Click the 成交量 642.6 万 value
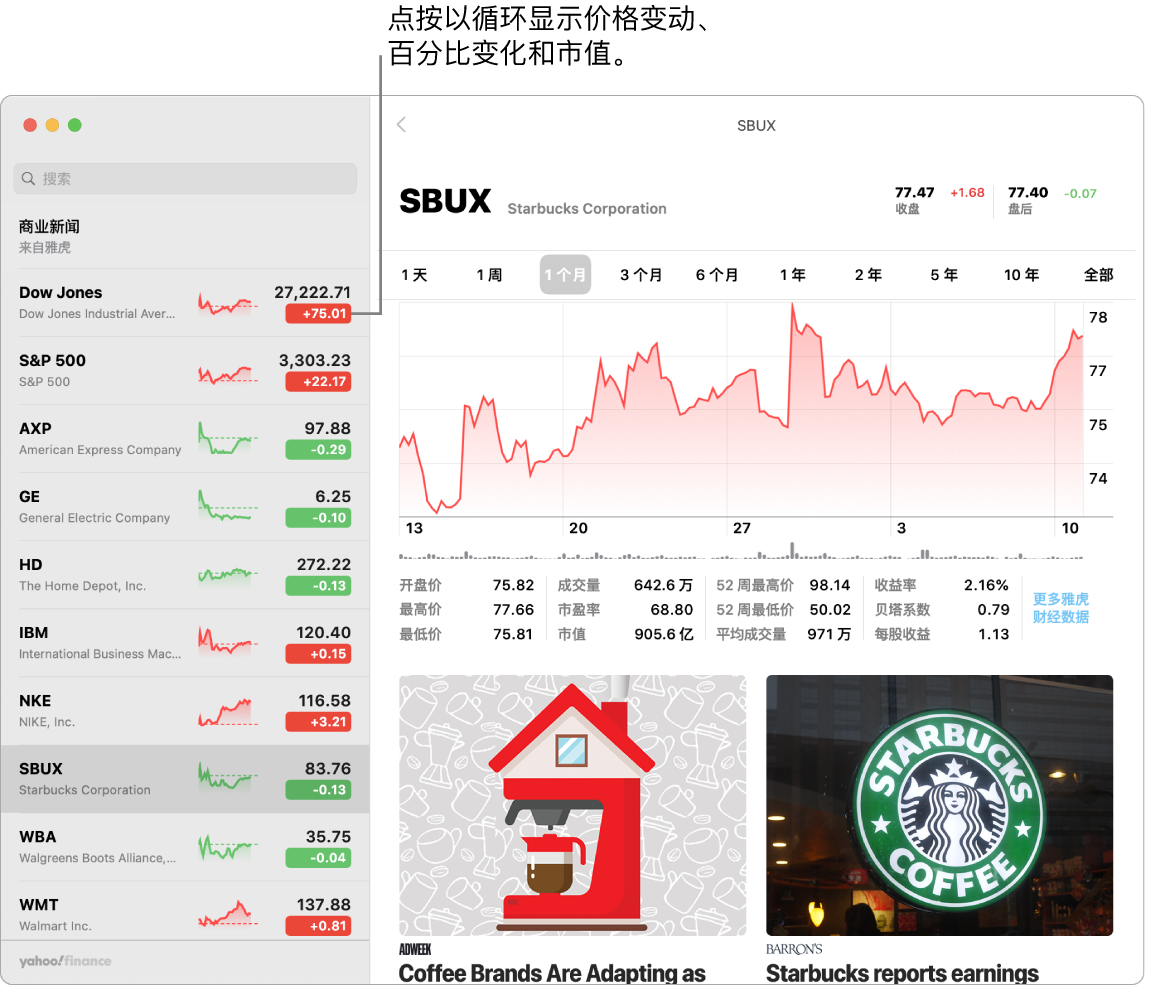Screen dimensions: 1149x990 tap(663, 585)
